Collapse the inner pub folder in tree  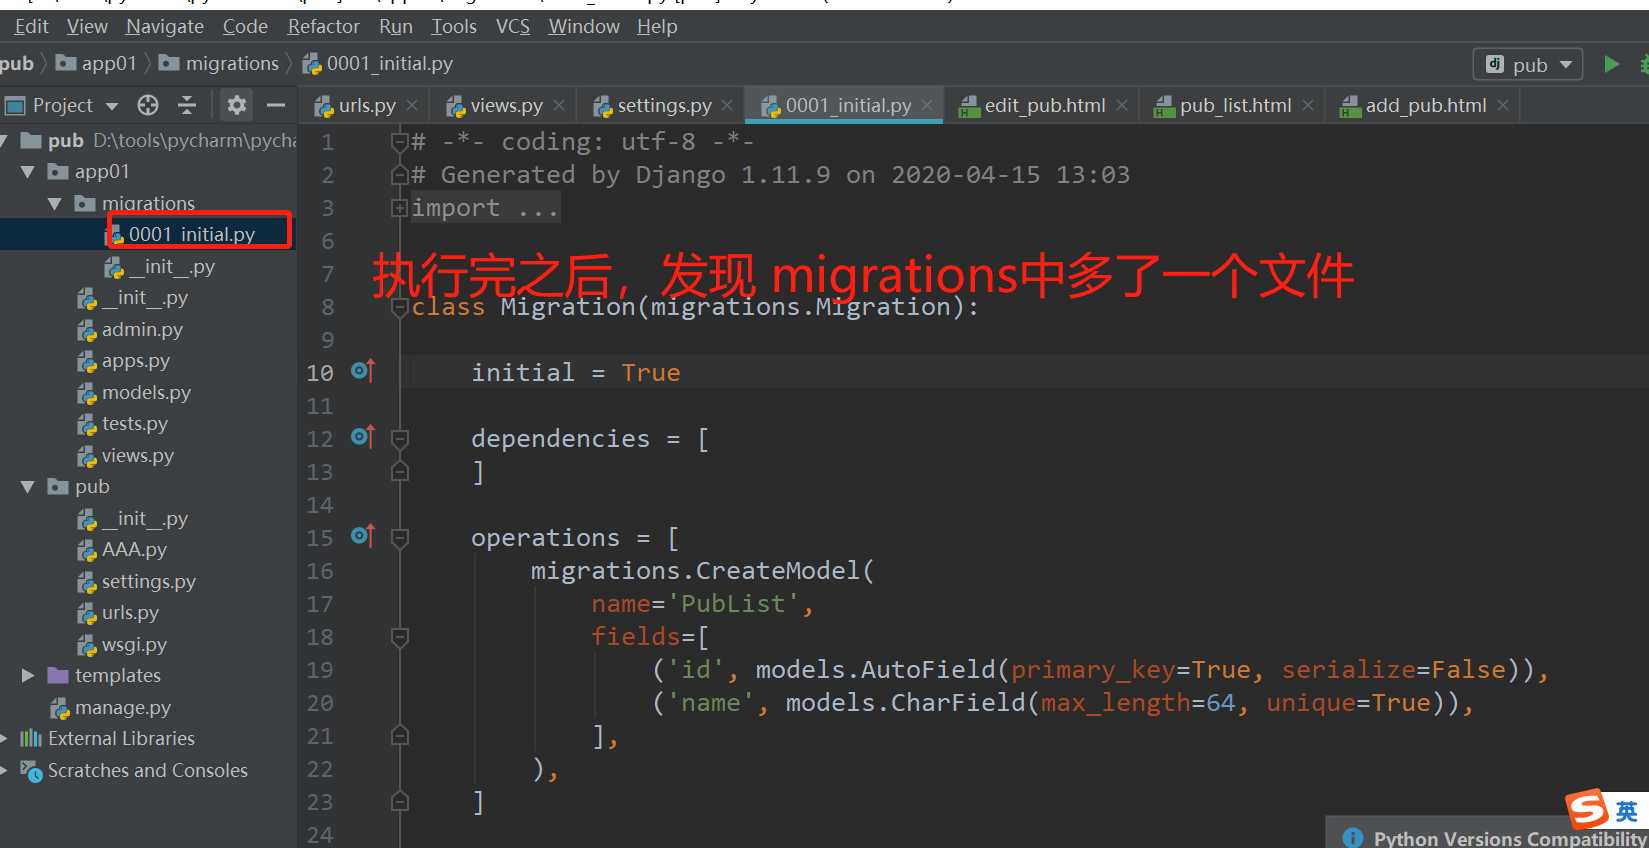[x=28, y=487]
